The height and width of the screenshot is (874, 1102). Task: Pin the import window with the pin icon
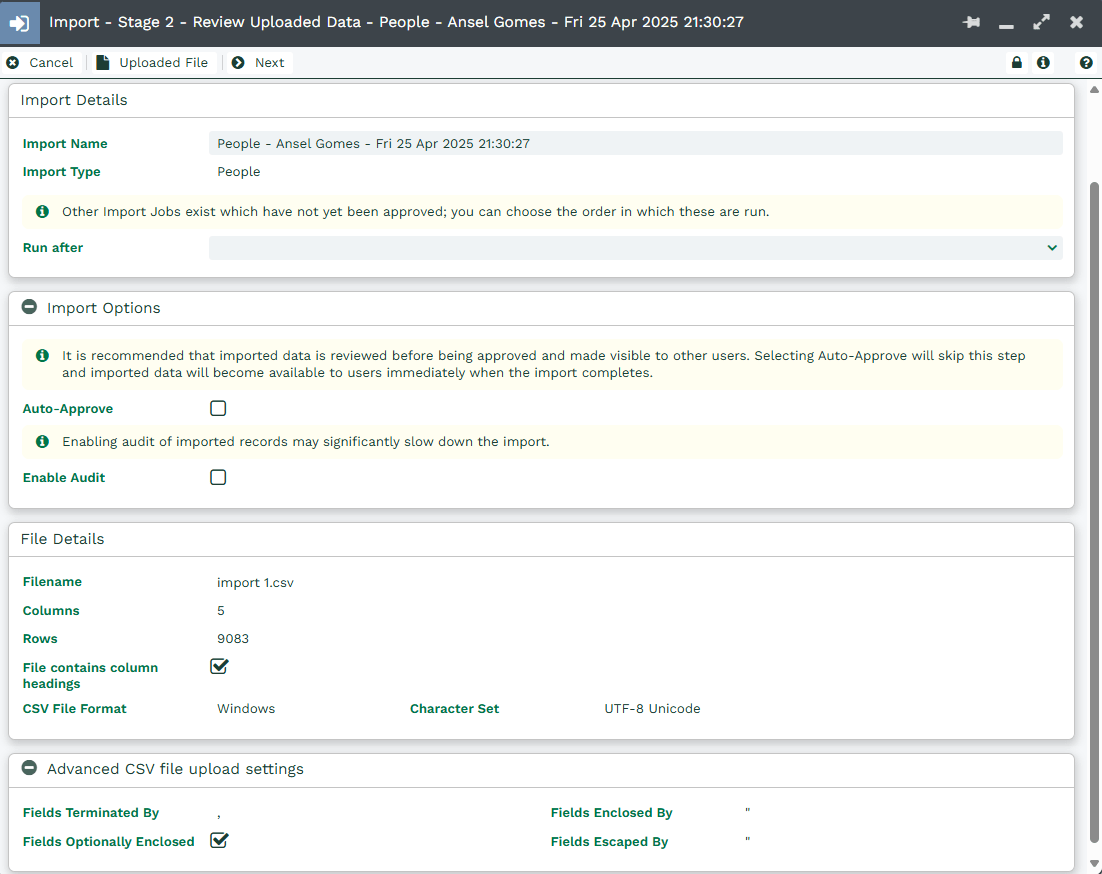tap(971, 22)
